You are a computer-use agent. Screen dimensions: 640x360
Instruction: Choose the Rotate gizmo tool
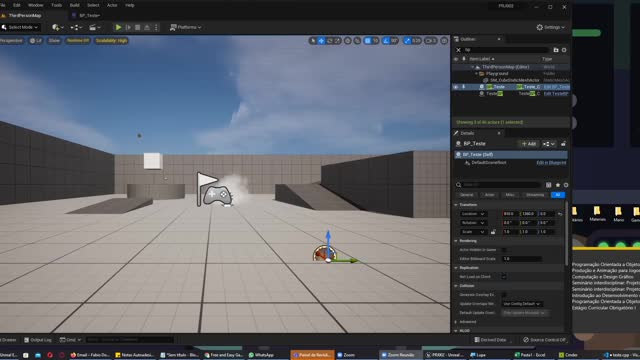pos(329,41)
